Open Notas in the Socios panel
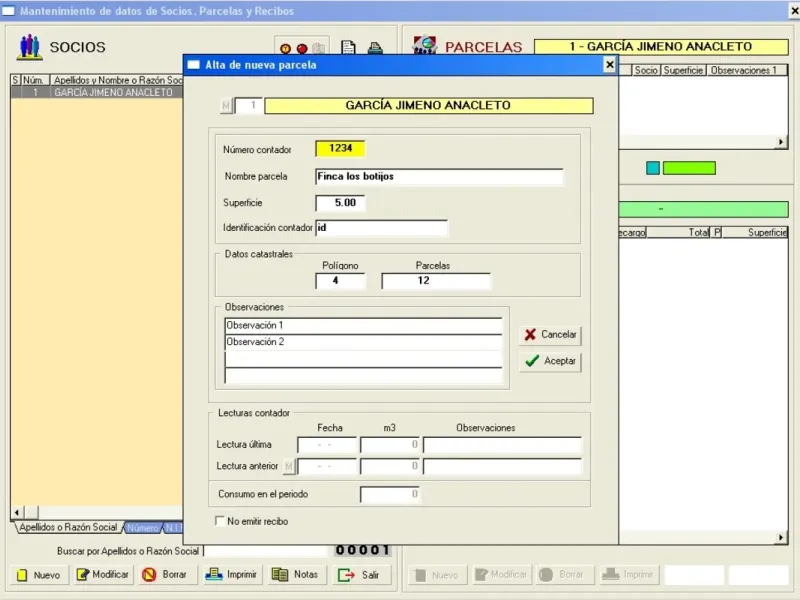Viewport: 800px width, 600px height. click(295, 574)
